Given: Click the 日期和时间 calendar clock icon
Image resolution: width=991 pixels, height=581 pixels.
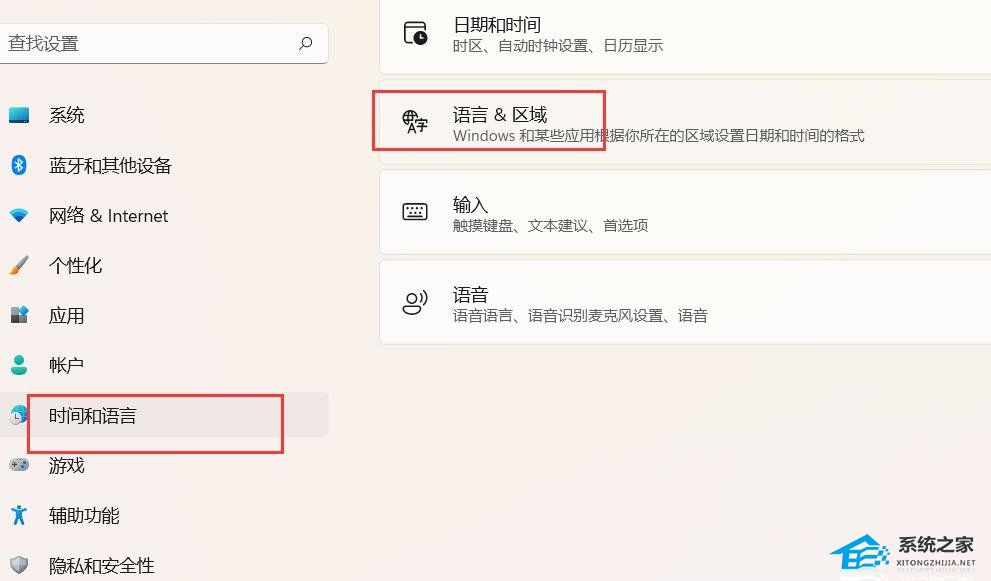Looking at the screenshot, I should tap(415, 33).
